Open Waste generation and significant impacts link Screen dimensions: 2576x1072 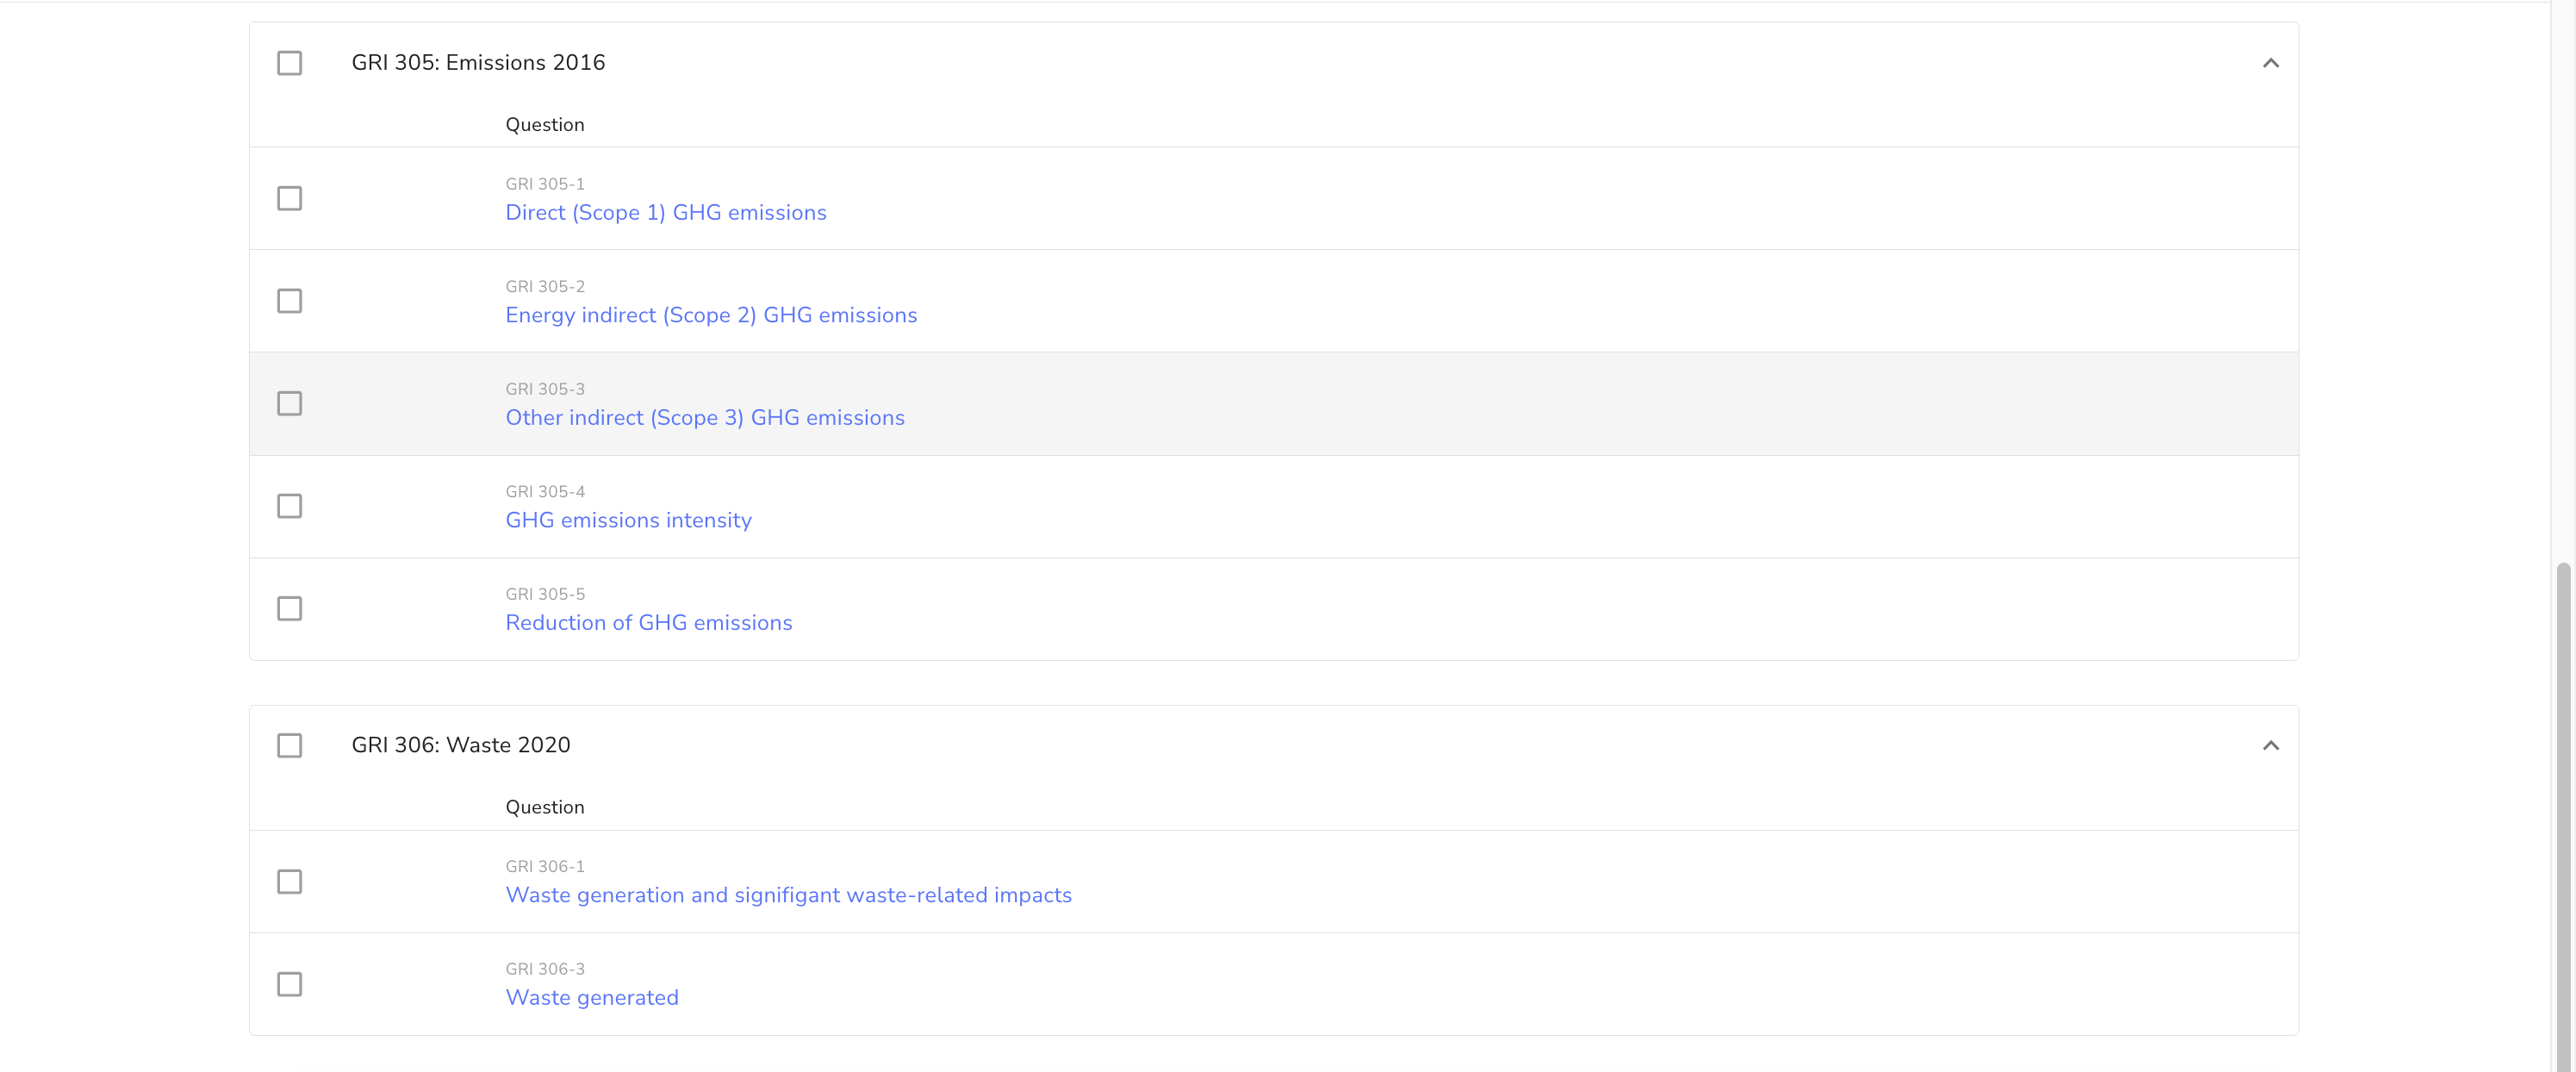(788, 895)
